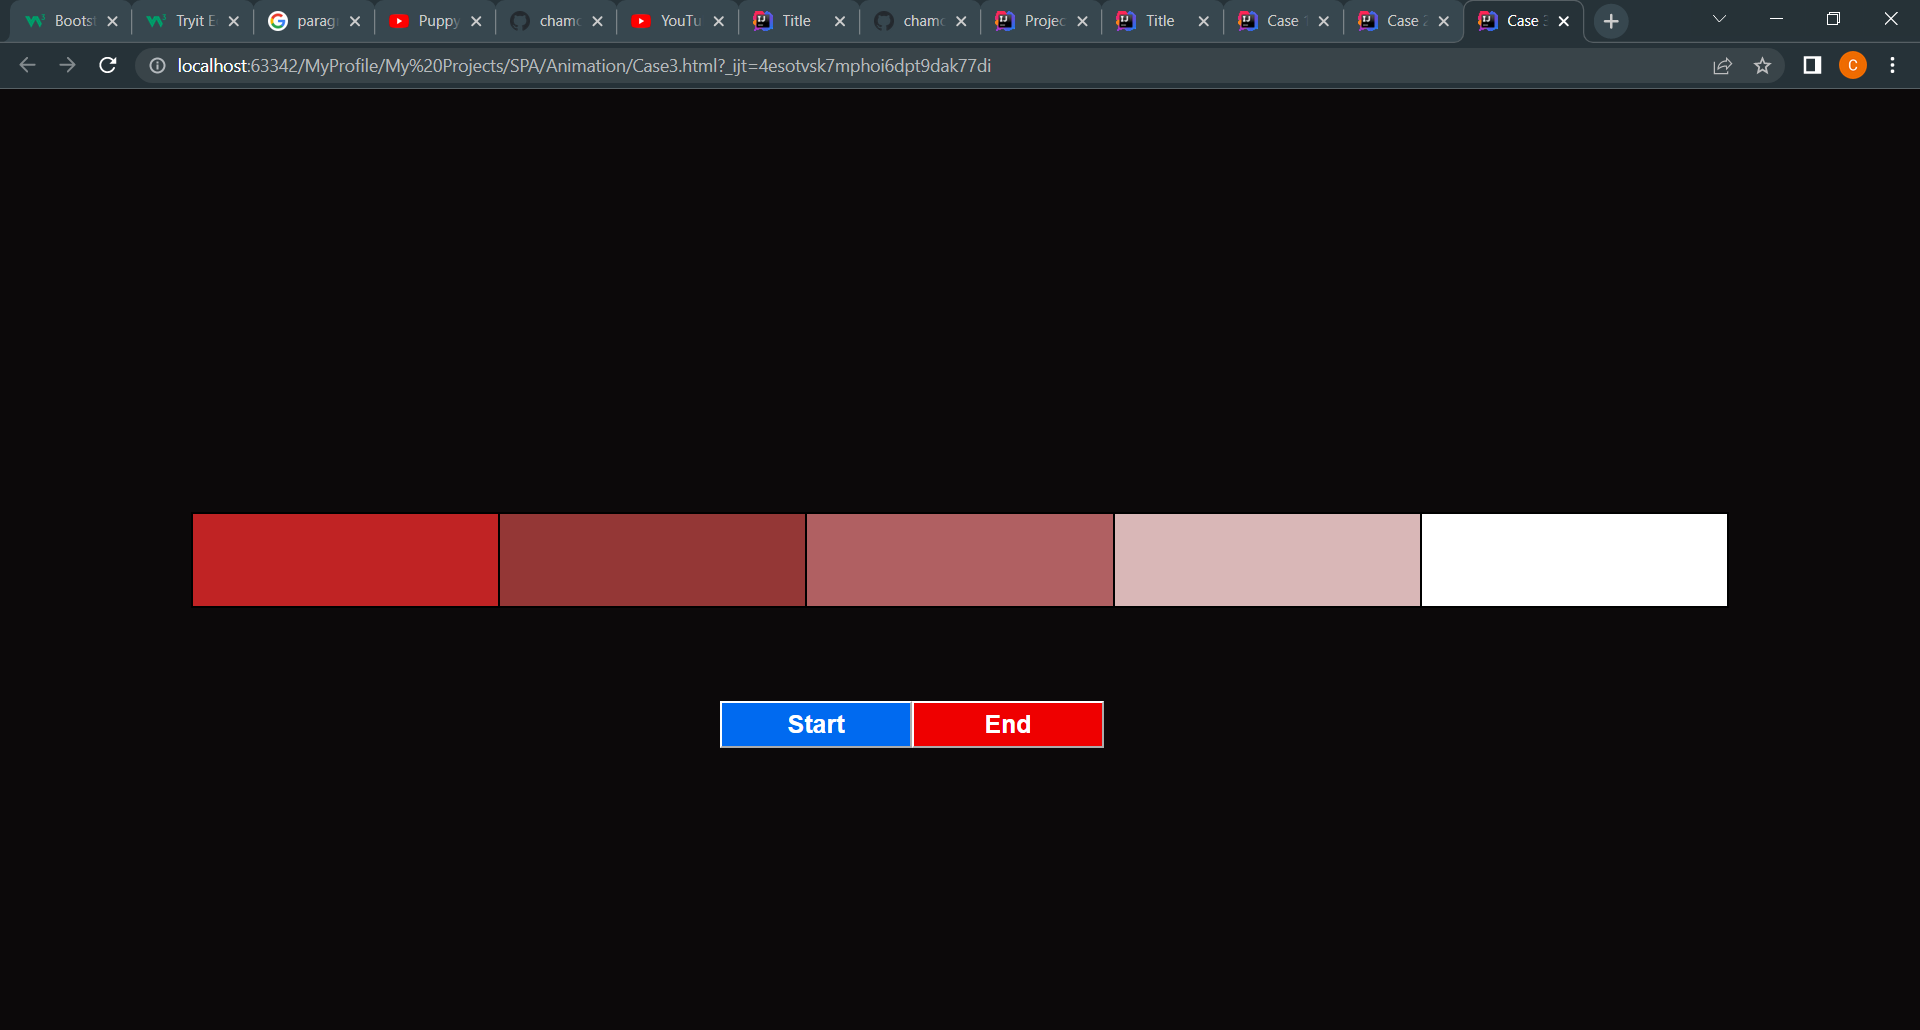Expand the tab search dropdown
This screenshot has height=1030, width=1920.
[1719, 19]
